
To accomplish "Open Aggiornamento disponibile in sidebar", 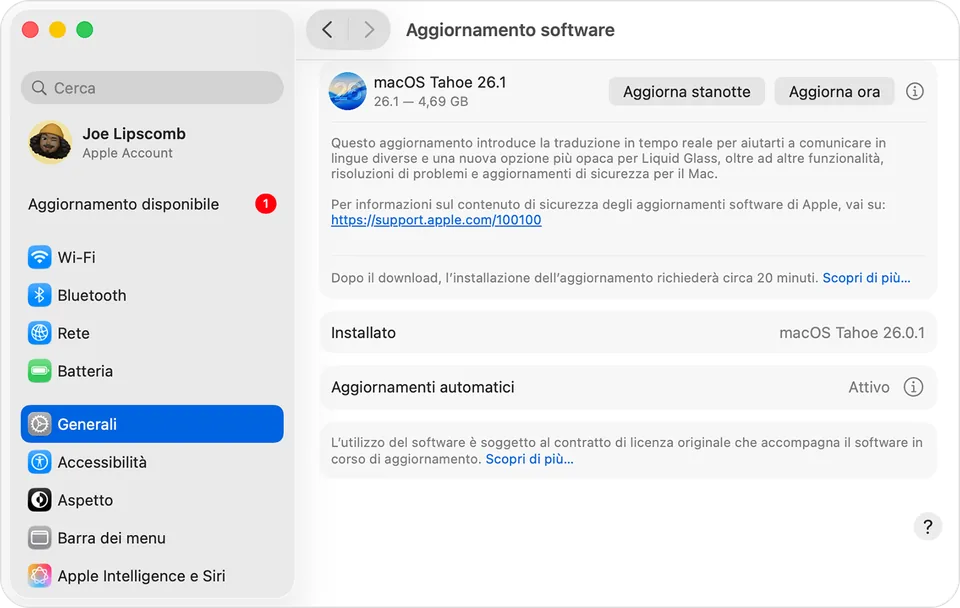I will click(152, 204).
